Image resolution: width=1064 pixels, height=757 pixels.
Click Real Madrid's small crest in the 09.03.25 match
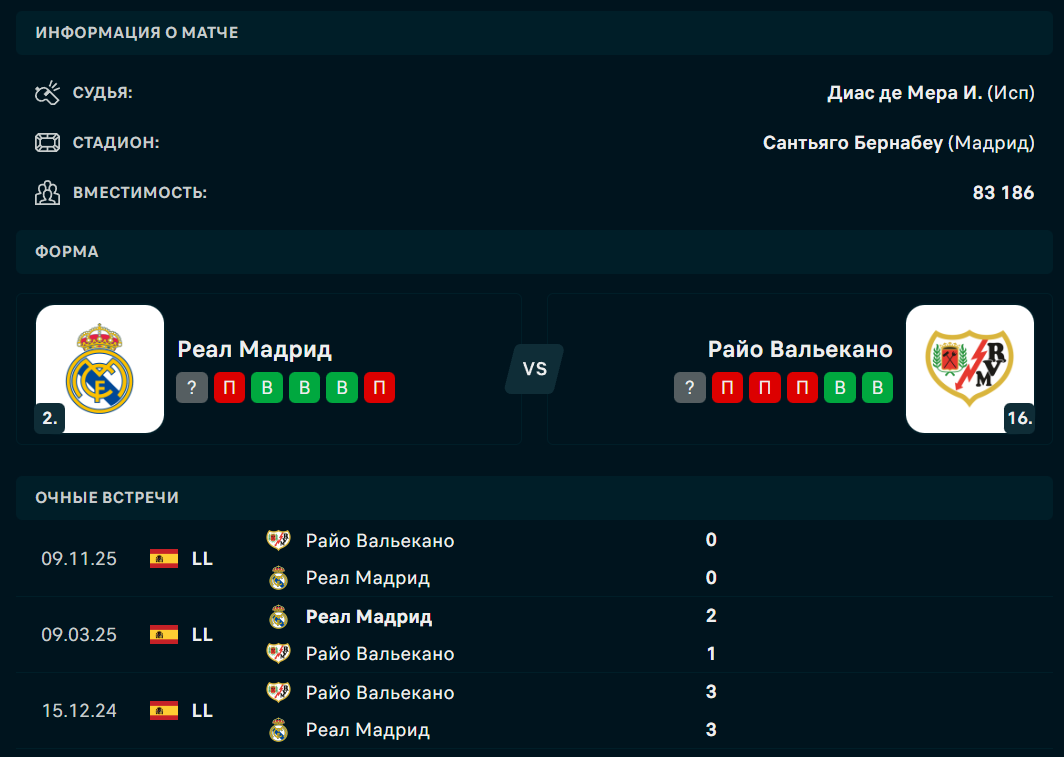(x=278, y=617)
